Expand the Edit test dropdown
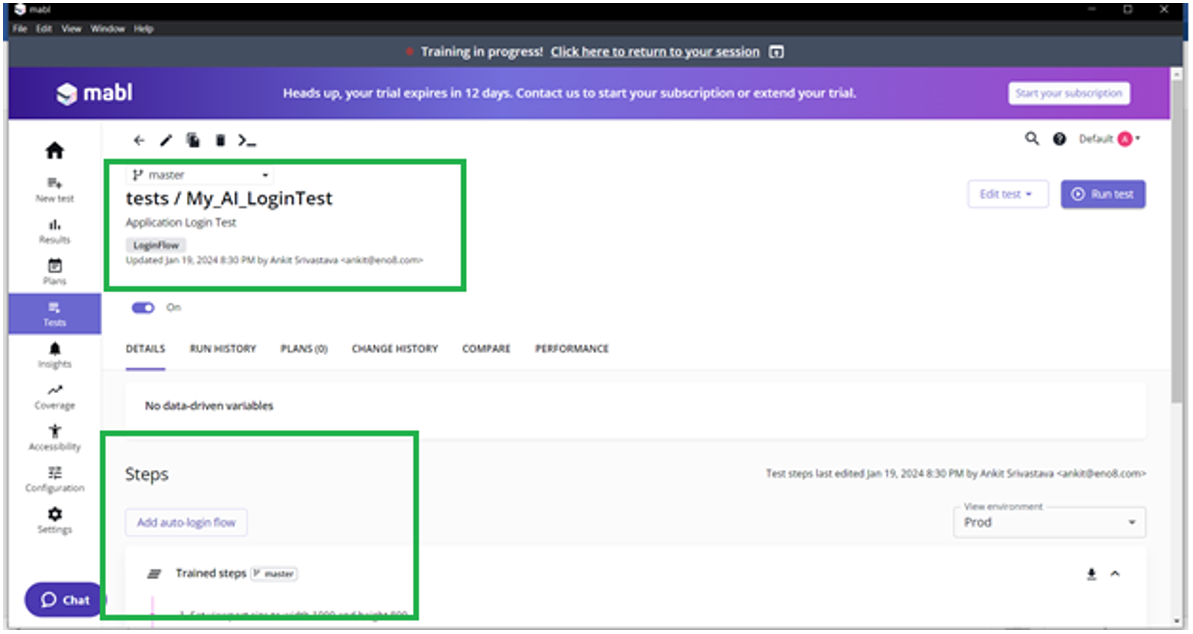 [x=1006, y=194]
